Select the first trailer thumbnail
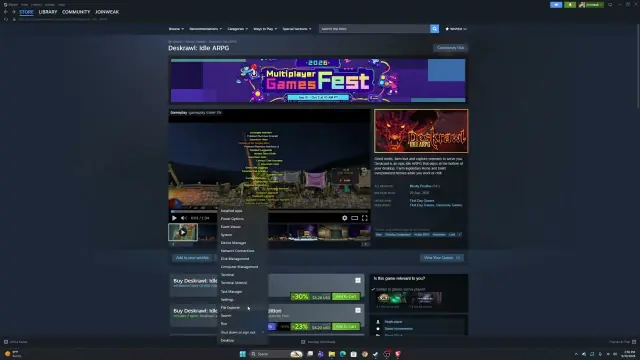This screenshot has width=640, height=360. 183,232
